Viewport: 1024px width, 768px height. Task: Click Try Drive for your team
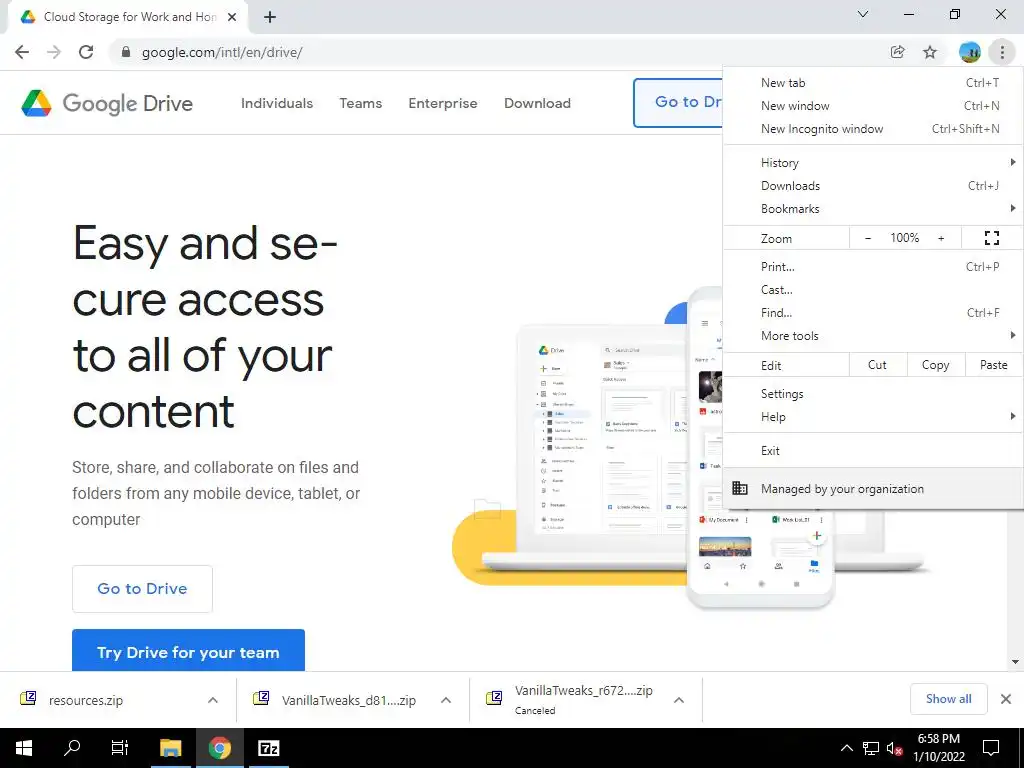point(188,650)
